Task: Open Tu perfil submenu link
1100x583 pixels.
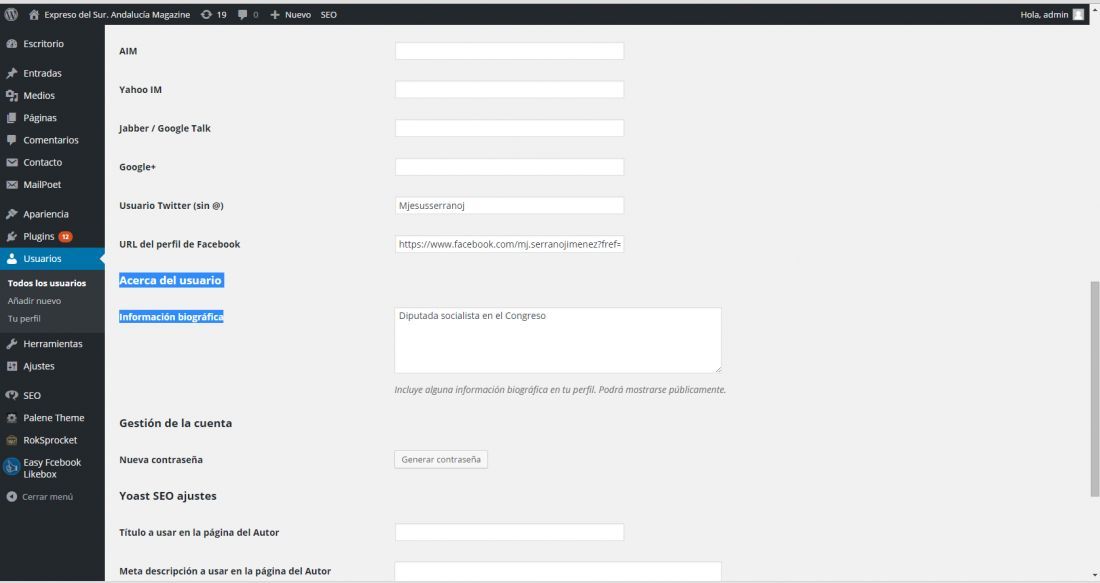Action: (x=24, y=319)
